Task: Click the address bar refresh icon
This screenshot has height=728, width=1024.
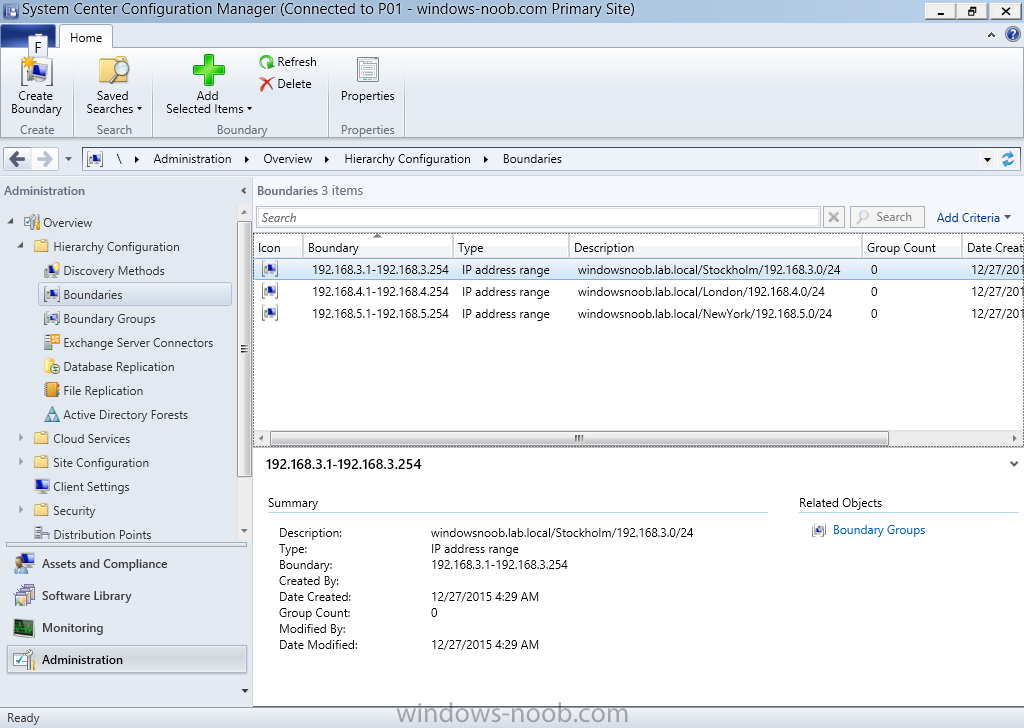Action: 1008,159
